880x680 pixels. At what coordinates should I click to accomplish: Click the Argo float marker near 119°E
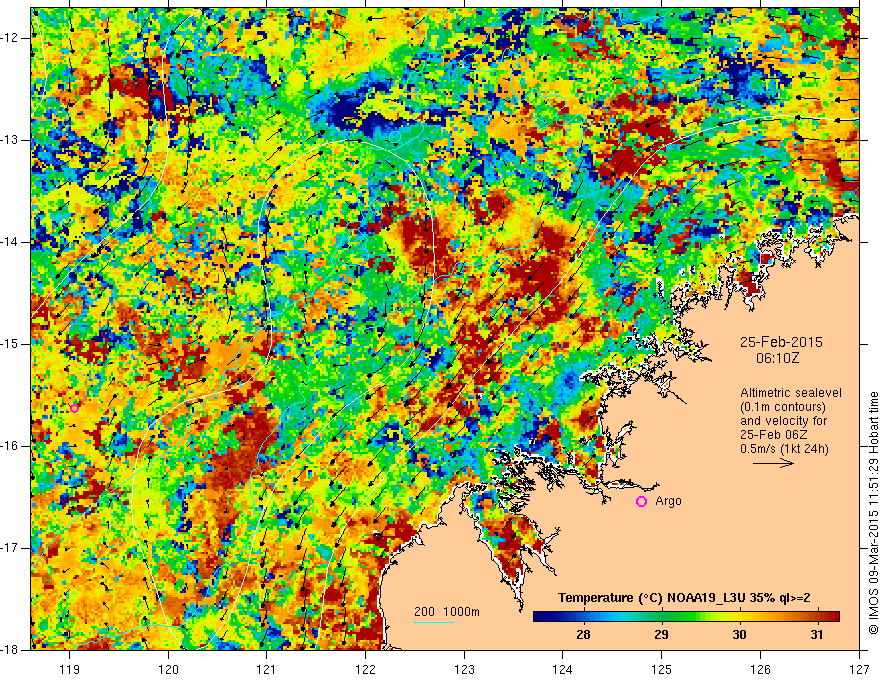click(x=75, y=408)
